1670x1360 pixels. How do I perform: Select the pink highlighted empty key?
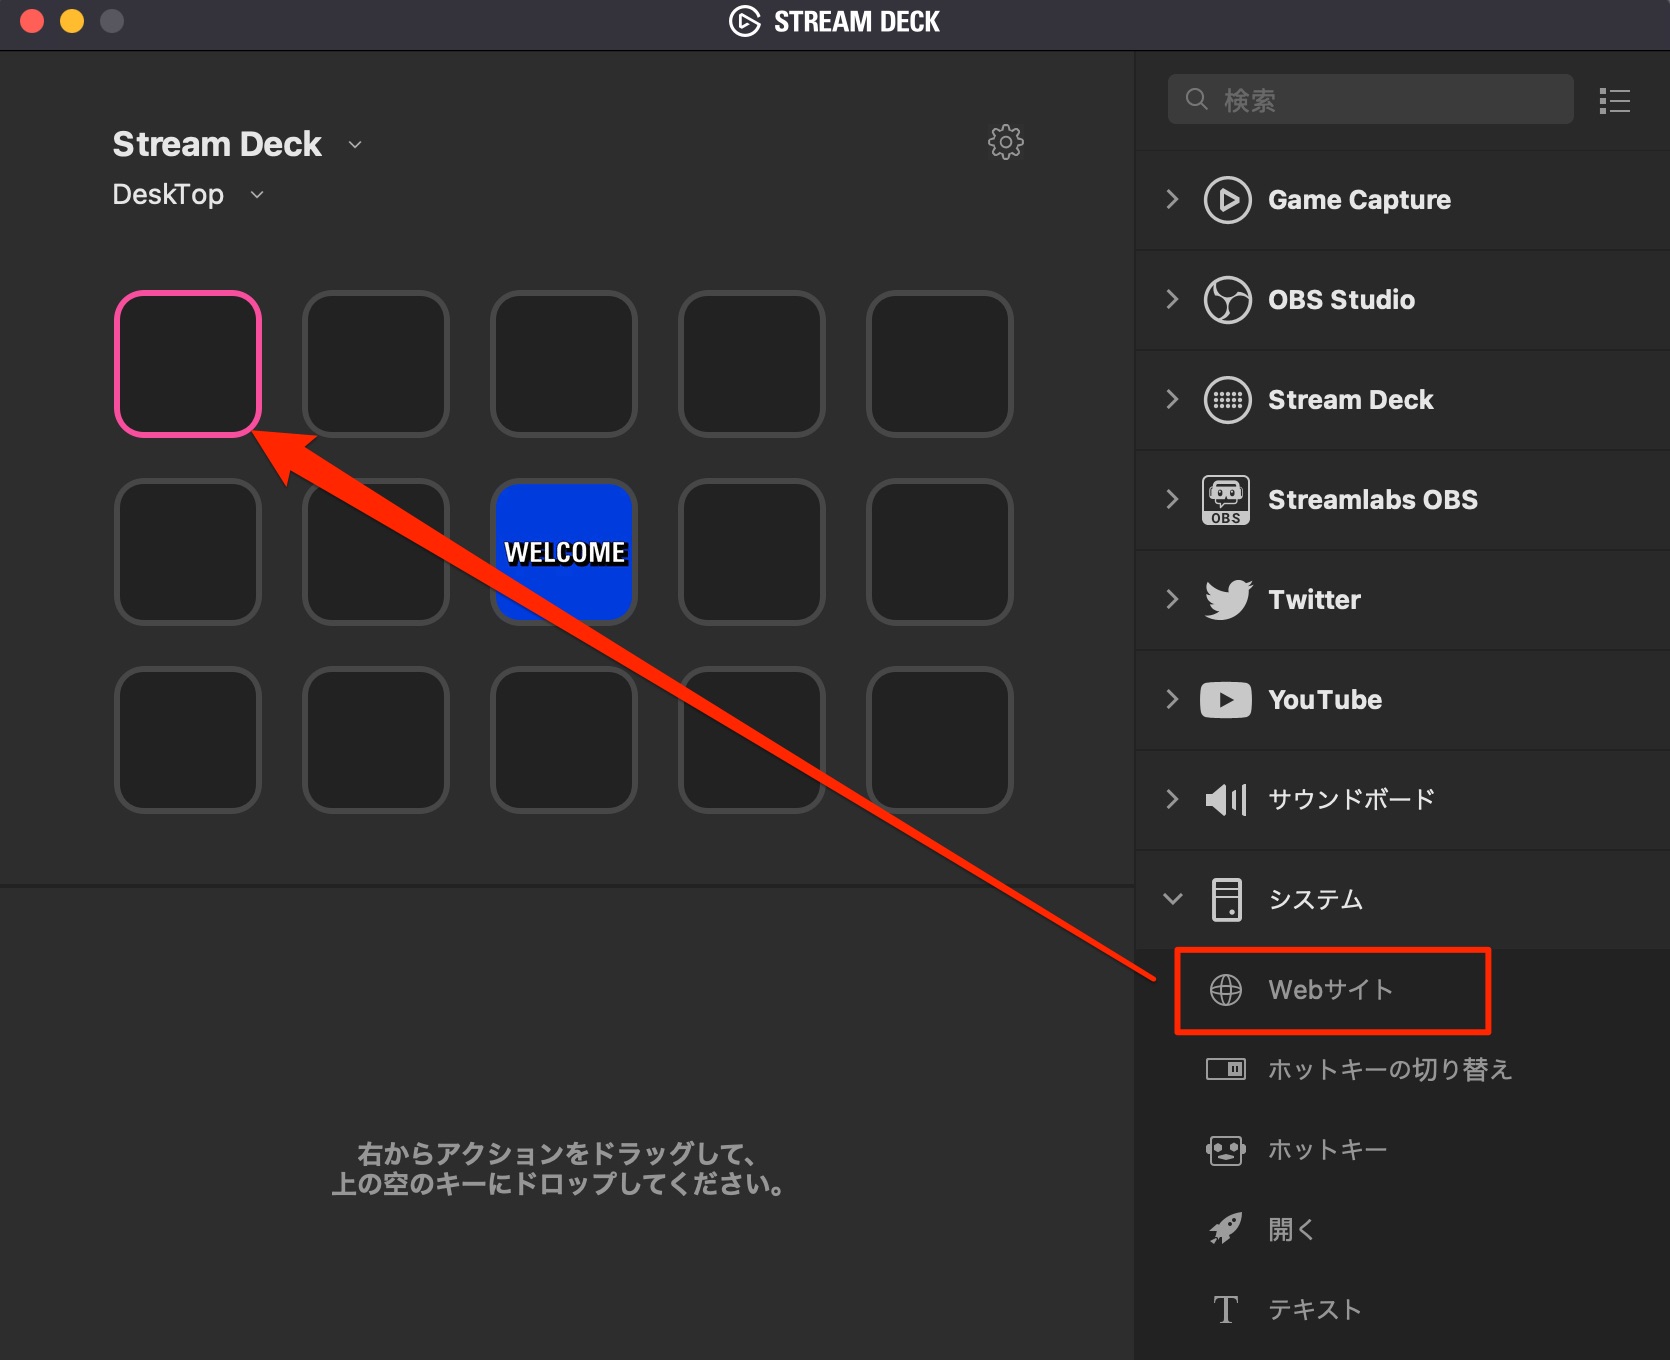(x=188, y=364)
